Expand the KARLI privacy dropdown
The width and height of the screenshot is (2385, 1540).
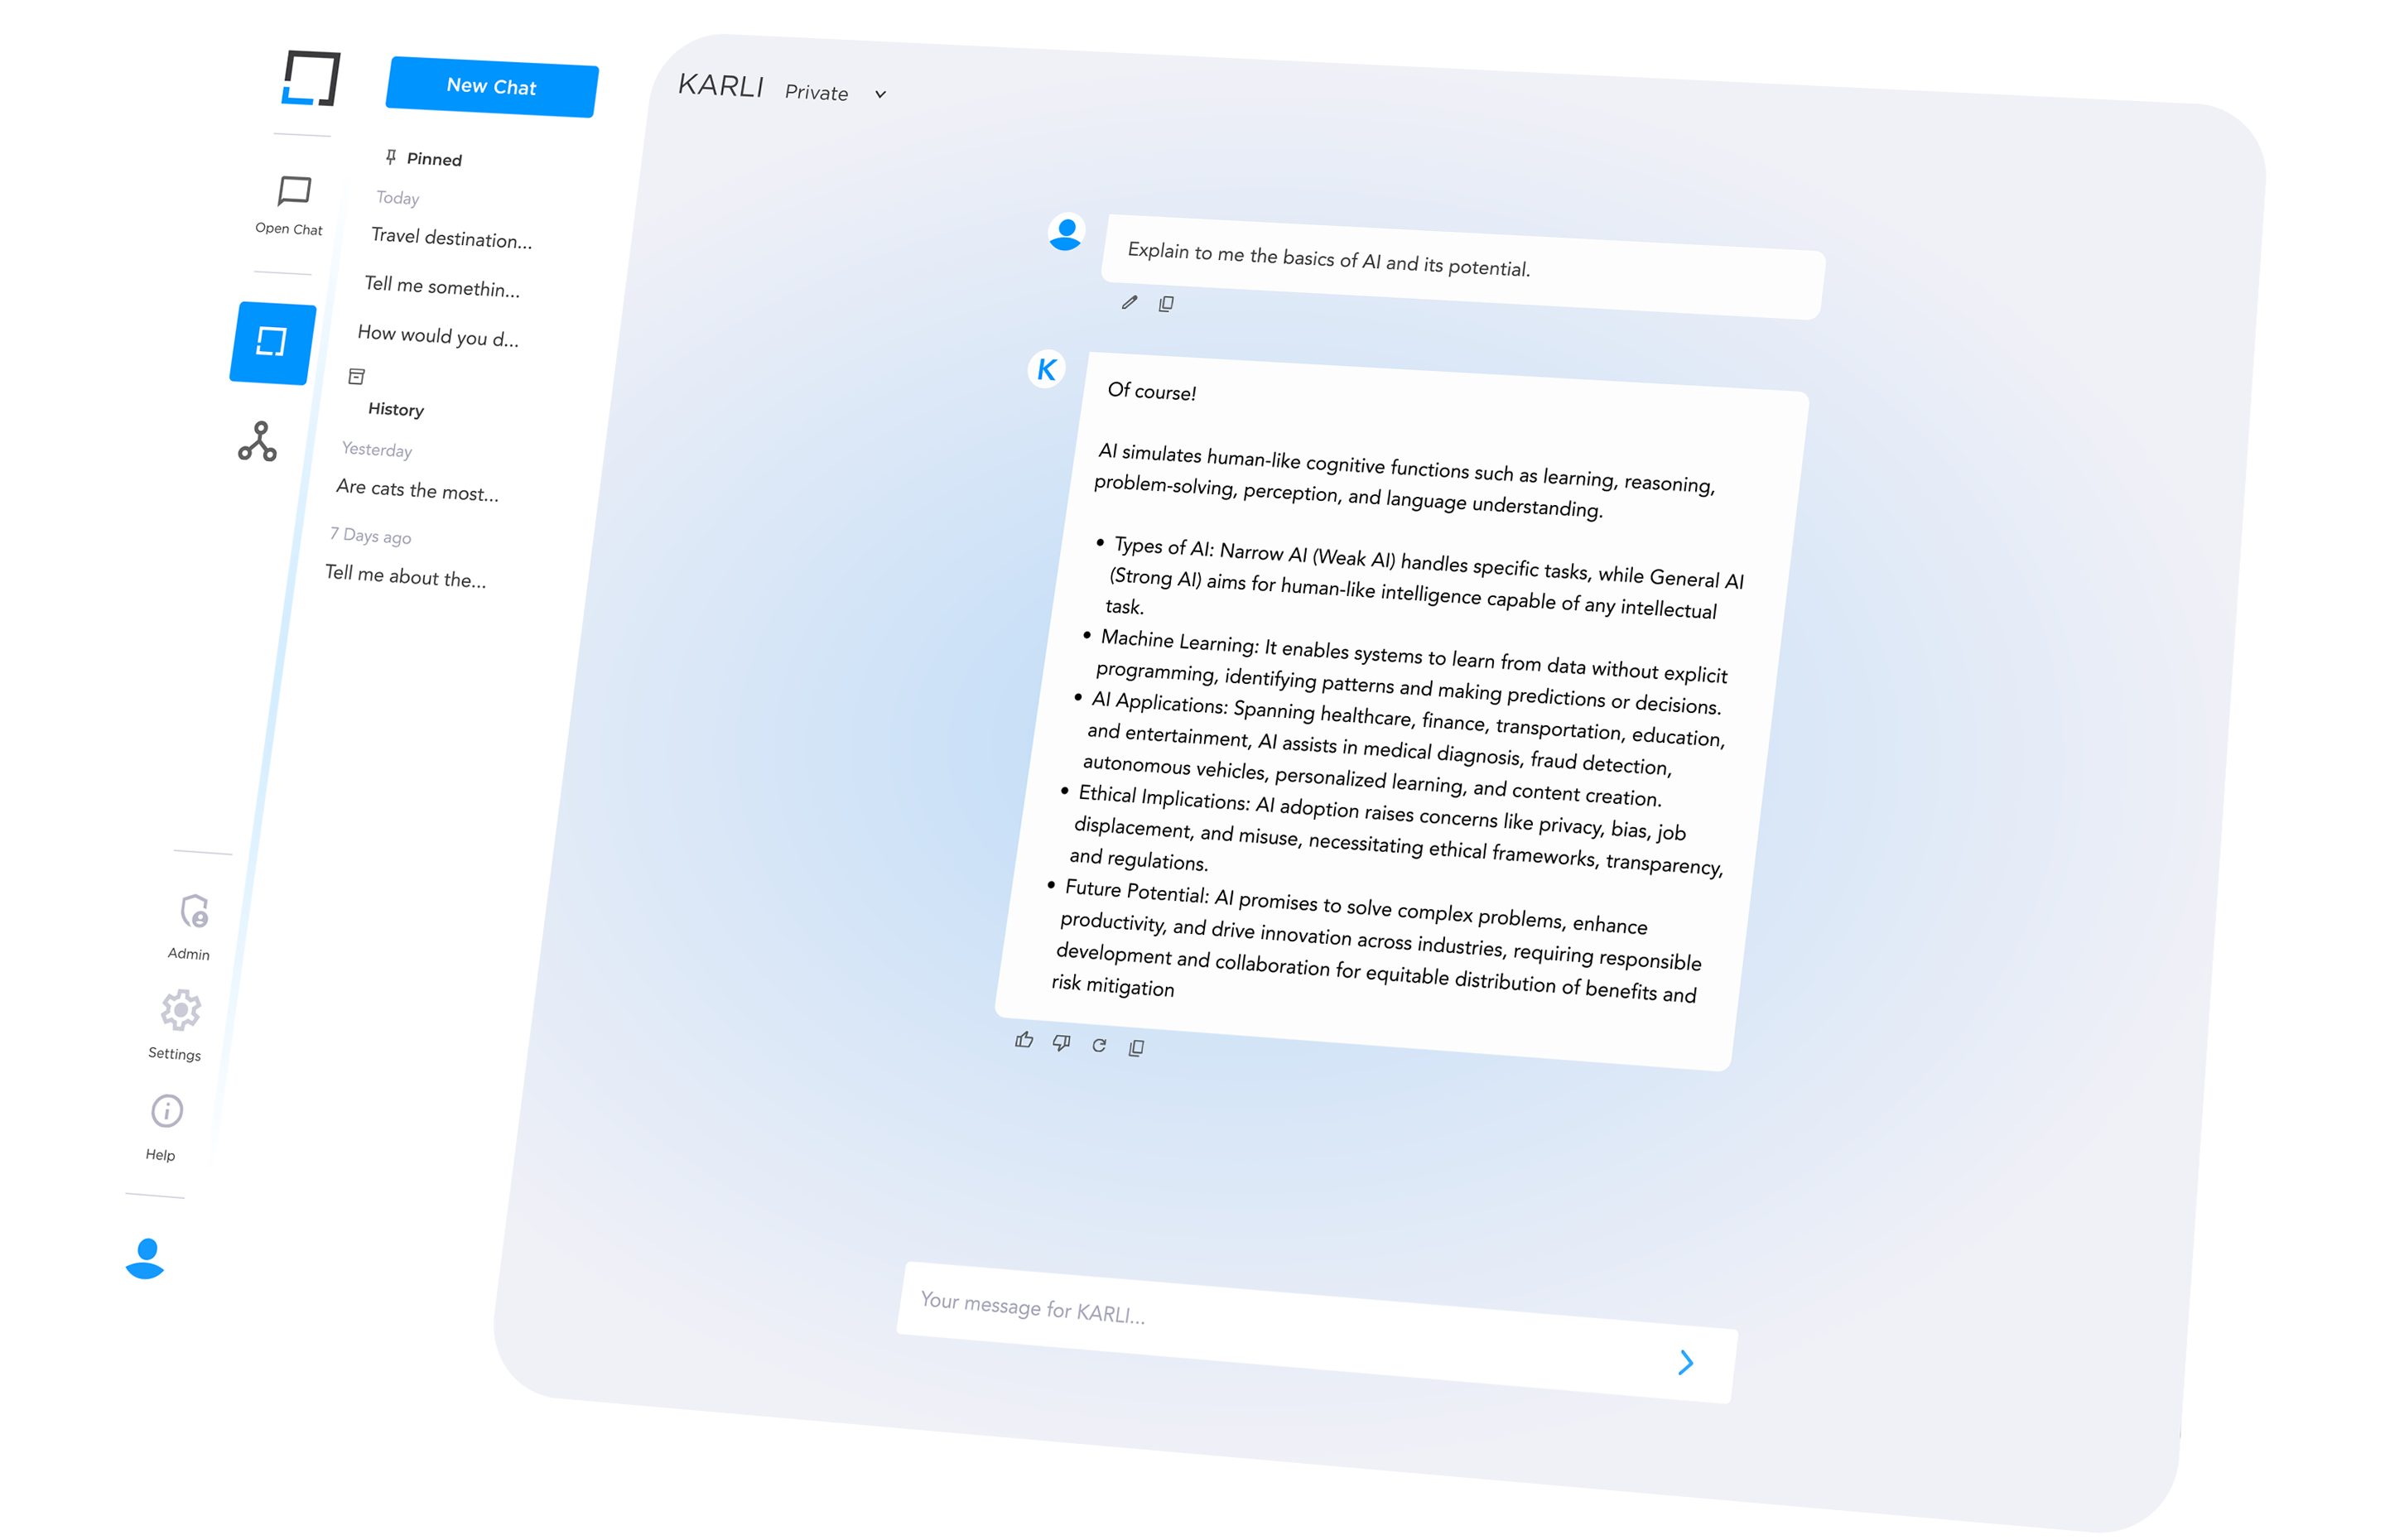click(883, 90)
